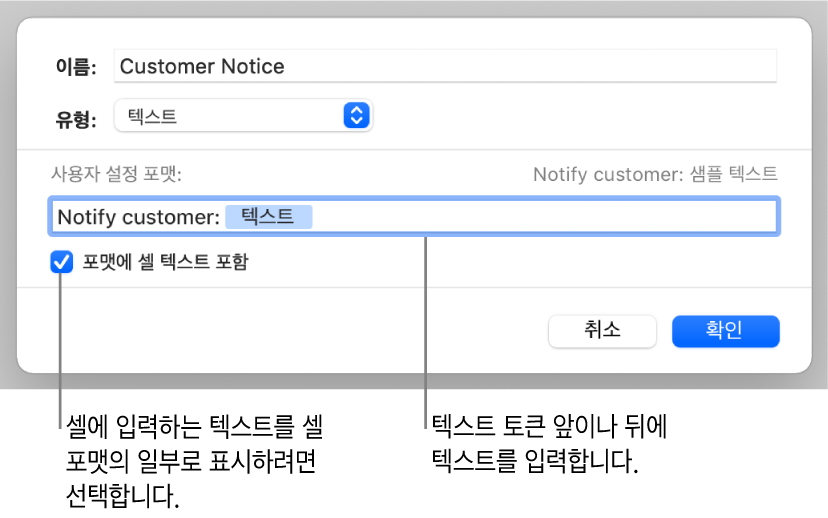Click the blue stepper arrows of 유형 popup
Image resolution: width=828 pixels, height=518 pixels.
(356, 115)
